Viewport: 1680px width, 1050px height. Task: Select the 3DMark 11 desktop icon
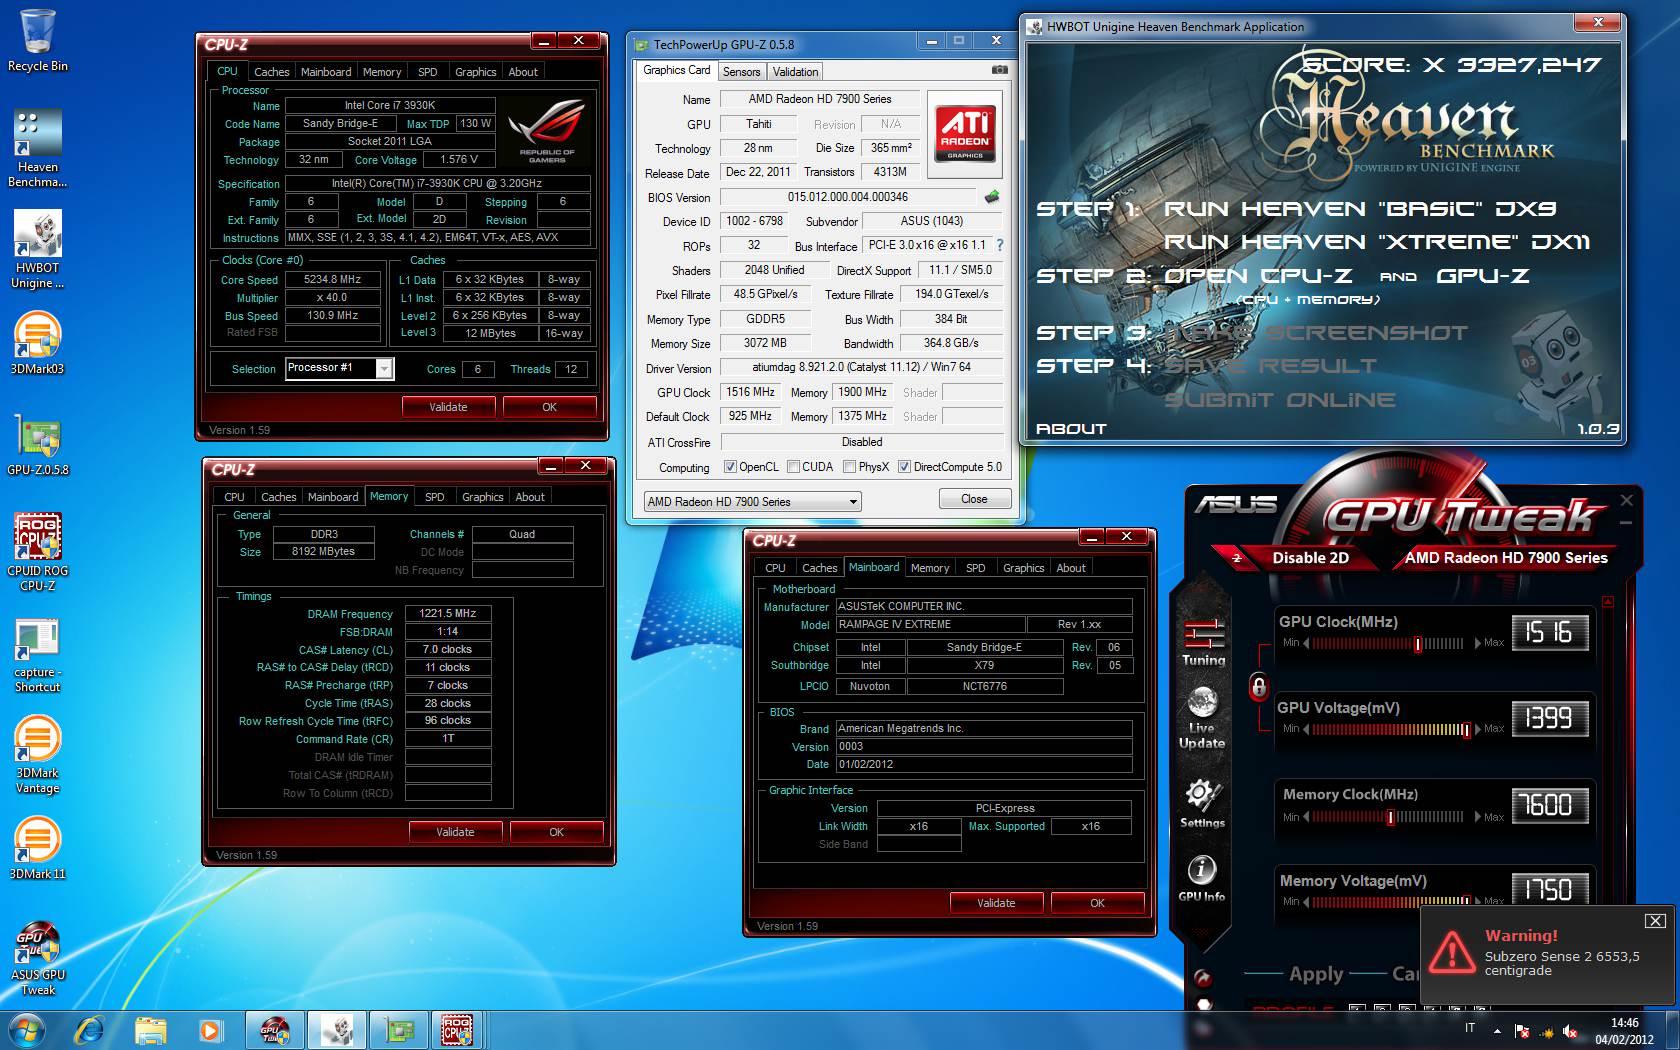38,848
